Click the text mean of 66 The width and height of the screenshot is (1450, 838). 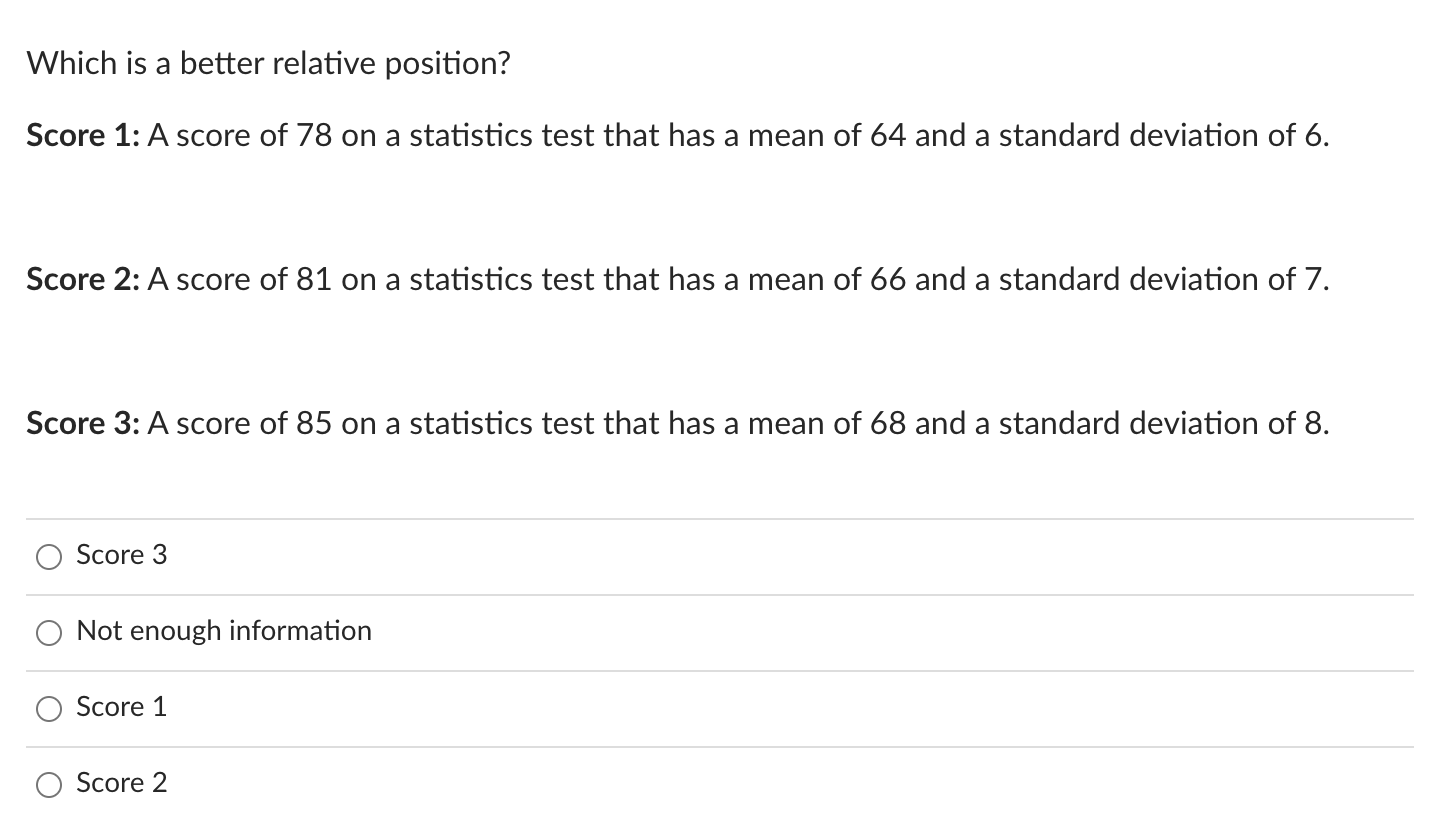point(827,280)
